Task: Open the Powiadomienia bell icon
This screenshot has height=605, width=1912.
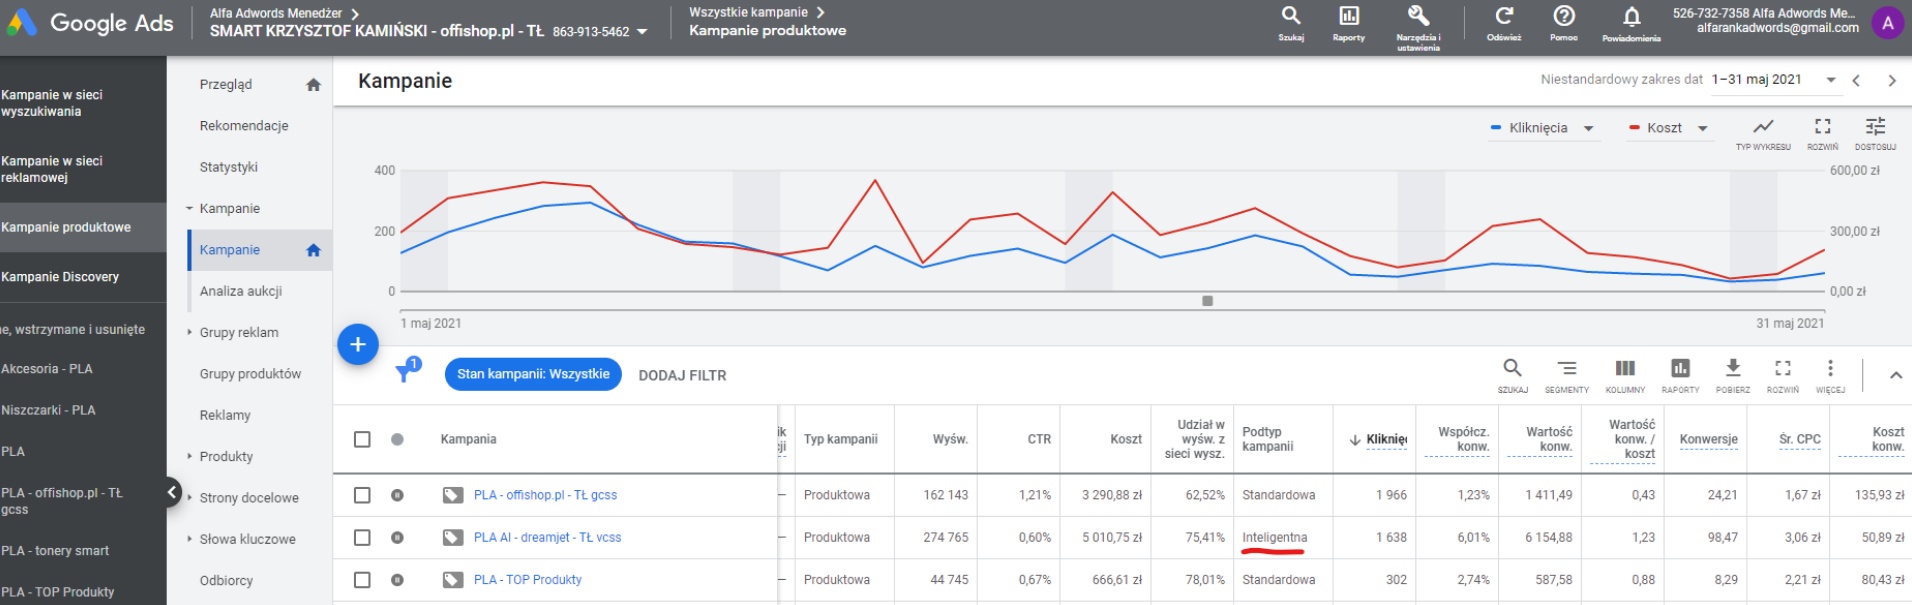Action: (1631, 18)
